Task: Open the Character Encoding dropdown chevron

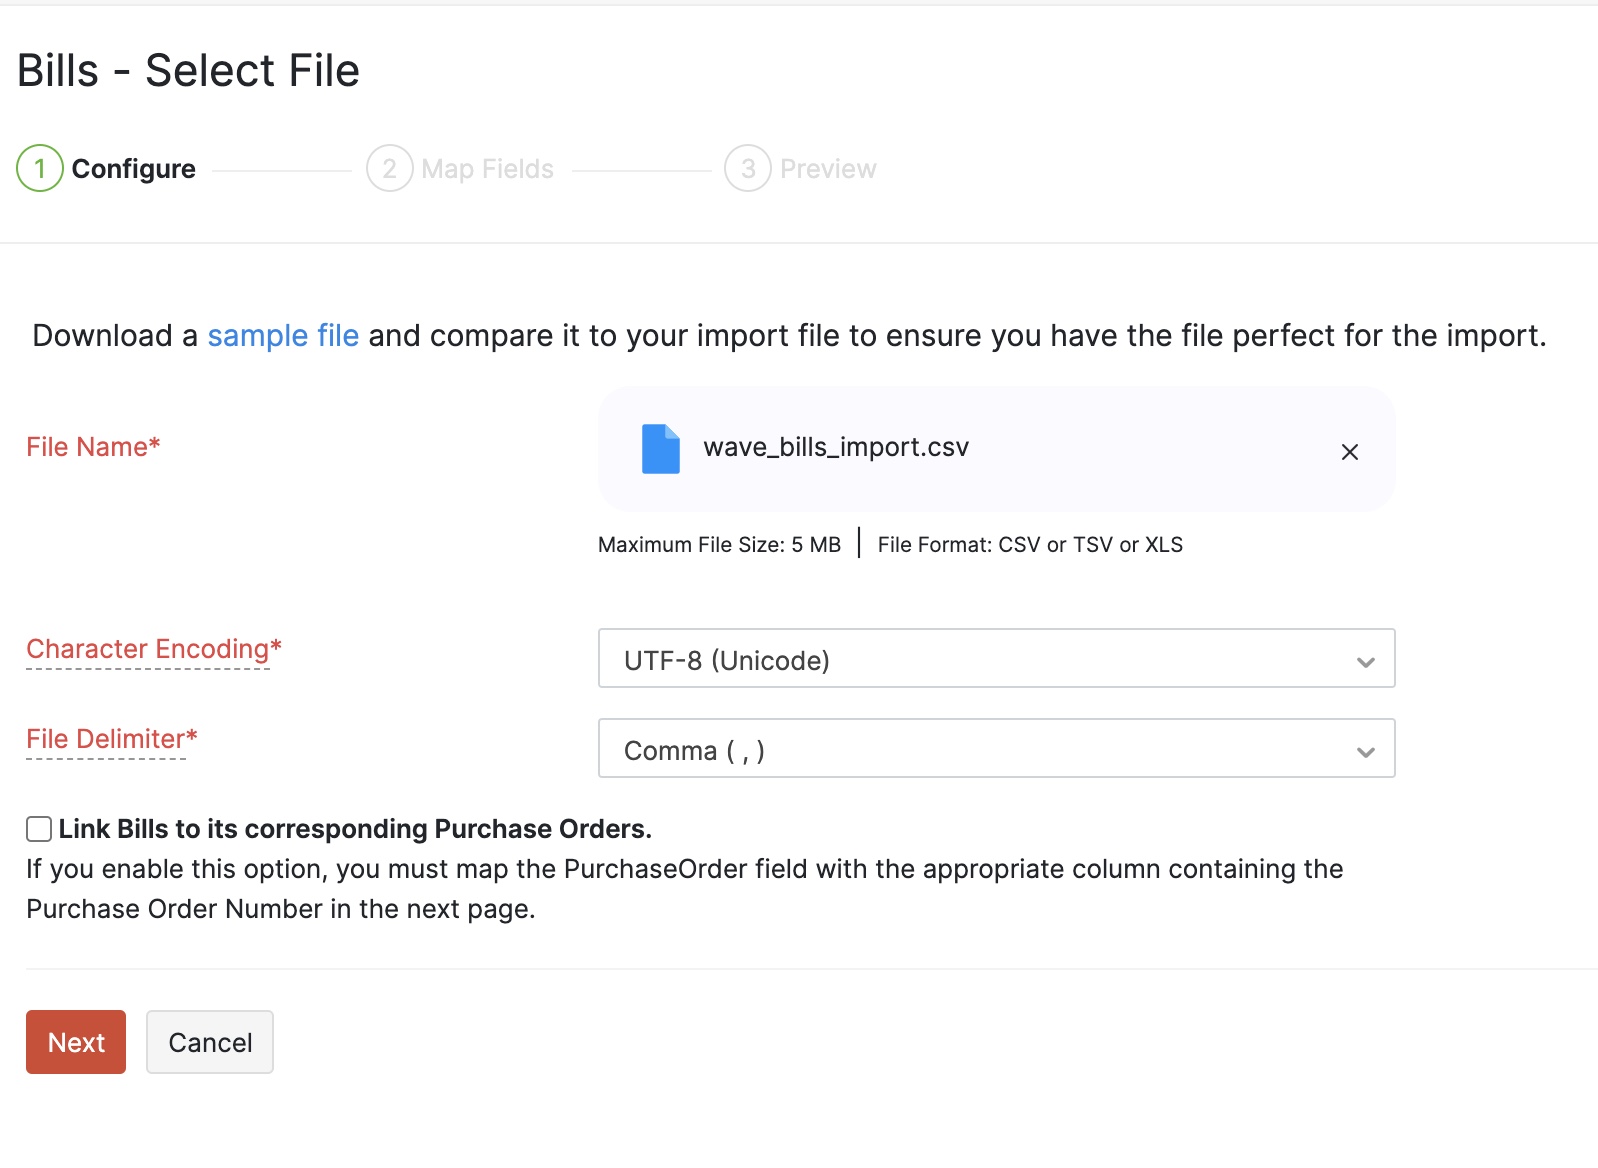Action: point(1364,660)
